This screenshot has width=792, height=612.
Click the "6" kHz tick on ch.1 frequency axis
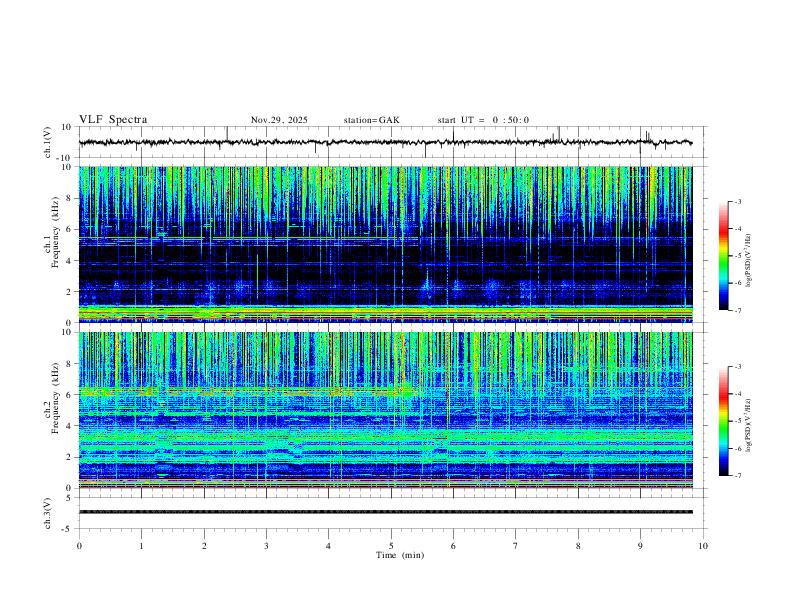[x=69, y=229]
